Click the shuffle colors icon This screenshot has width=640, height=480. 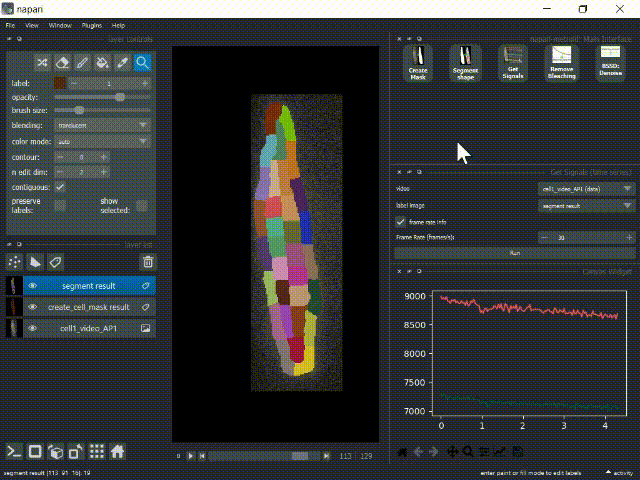point(42,63)
